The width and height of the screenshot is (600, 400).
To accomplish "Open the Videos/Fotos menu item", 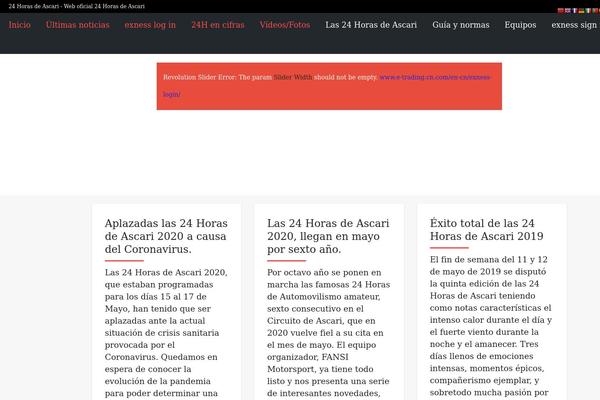I will pos(285,25).
